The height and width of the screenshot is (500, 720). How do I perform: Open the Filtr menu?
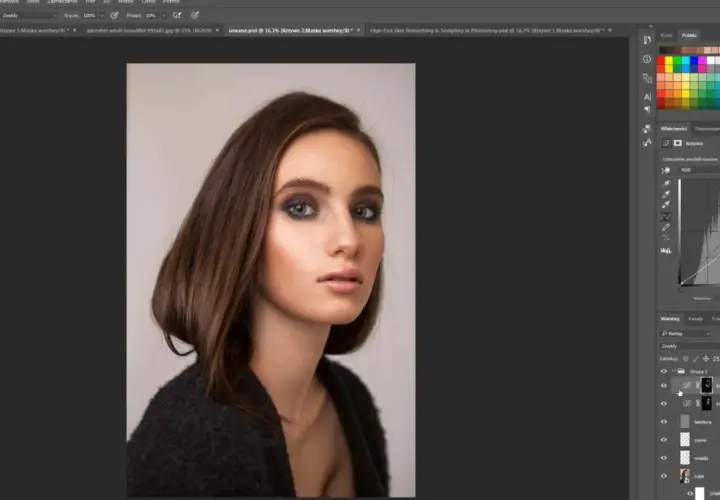tap(90, 2)
